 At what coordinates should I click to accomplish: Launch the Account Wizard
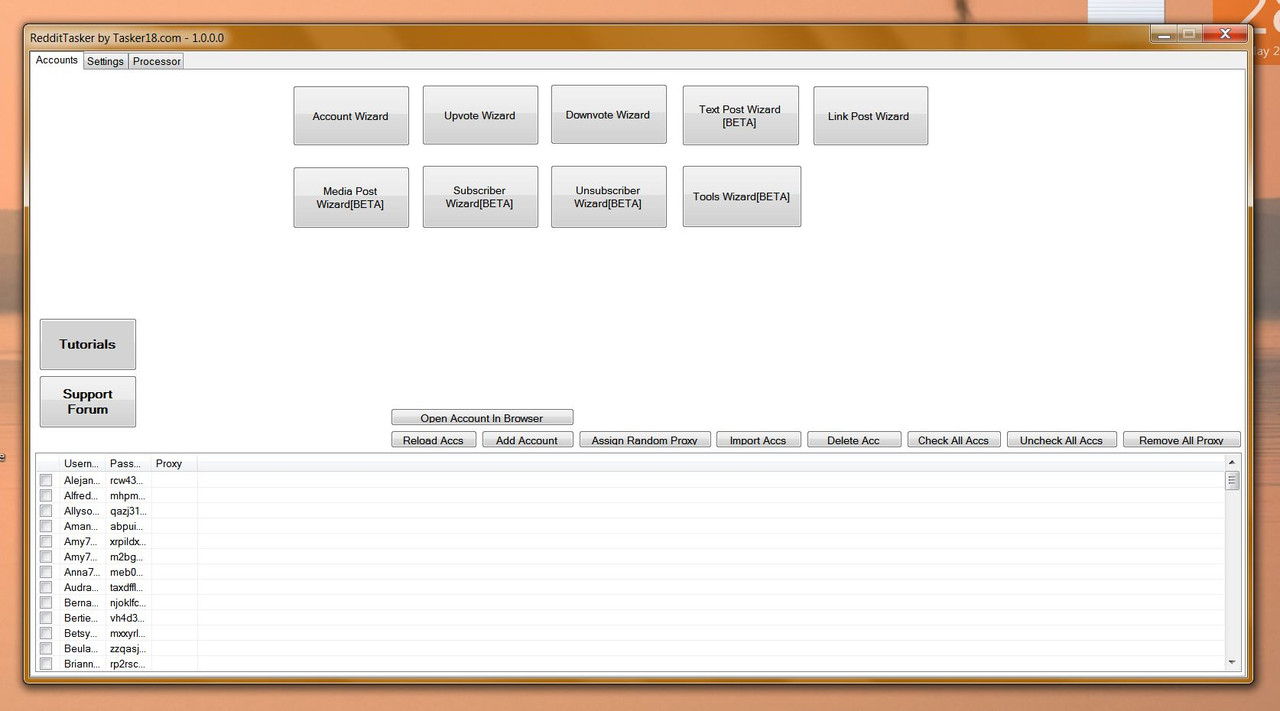tap(351, 116)
